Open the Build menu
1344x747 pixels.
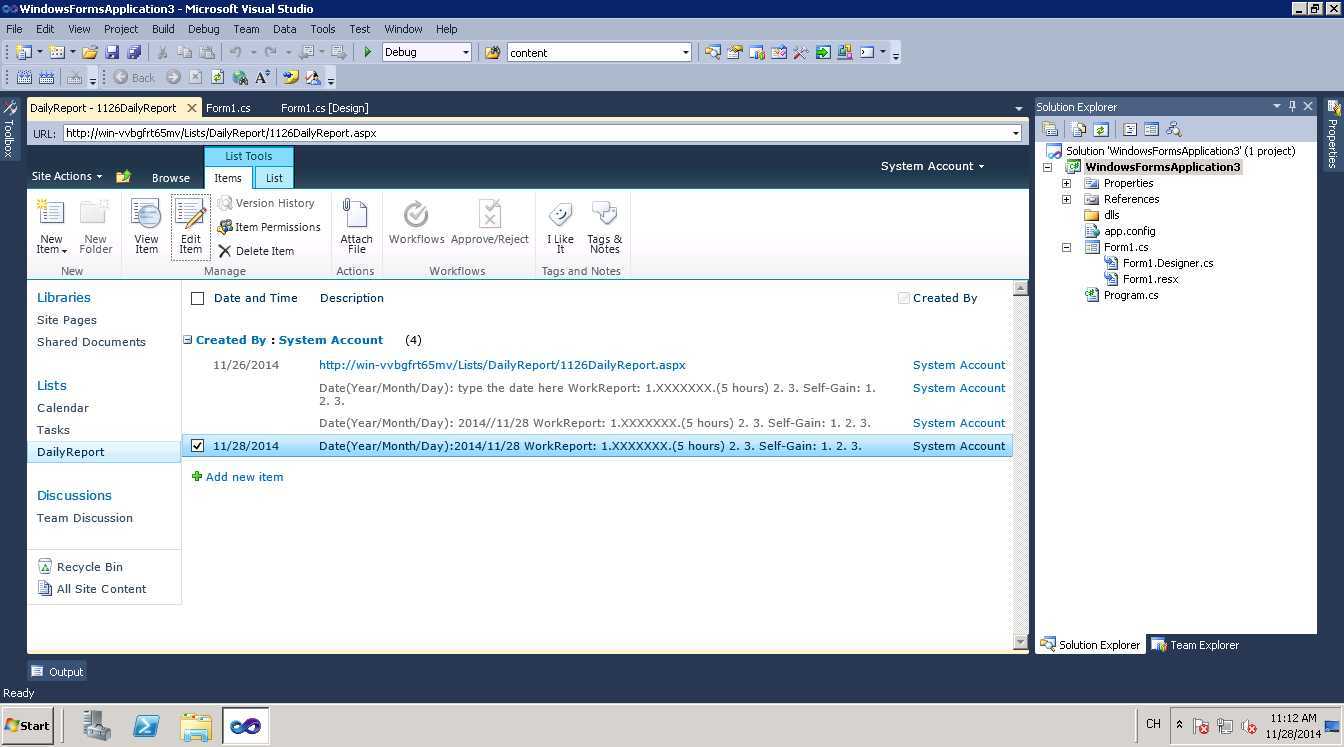(x=163, y=29)
